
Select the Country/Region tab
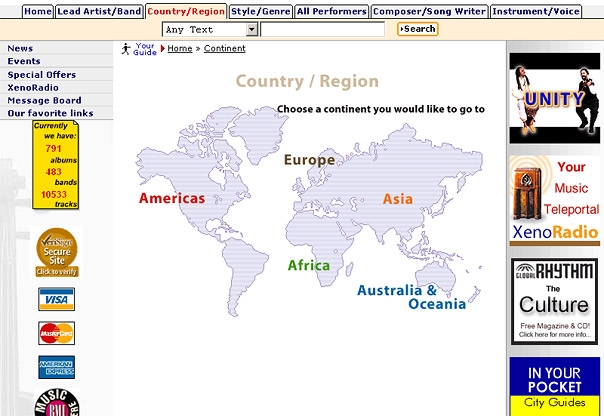[186, 11]
